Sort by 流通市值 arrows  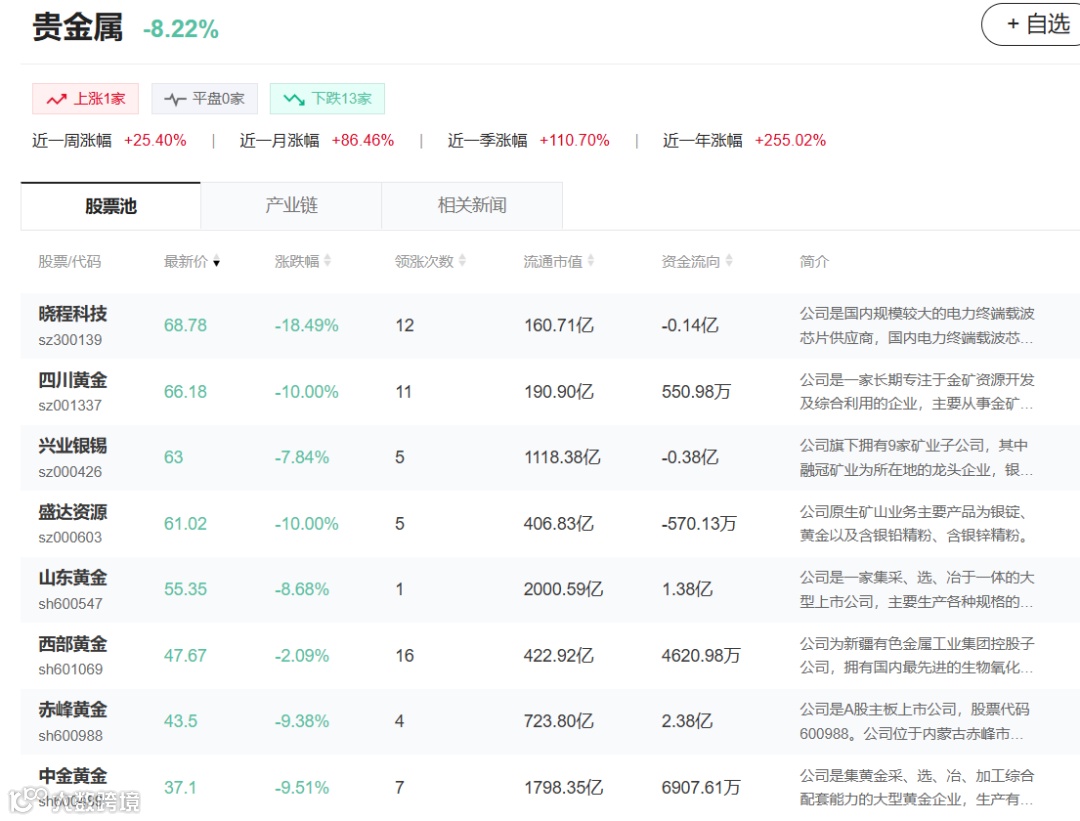pyautogui.click(x=591, y=261)
